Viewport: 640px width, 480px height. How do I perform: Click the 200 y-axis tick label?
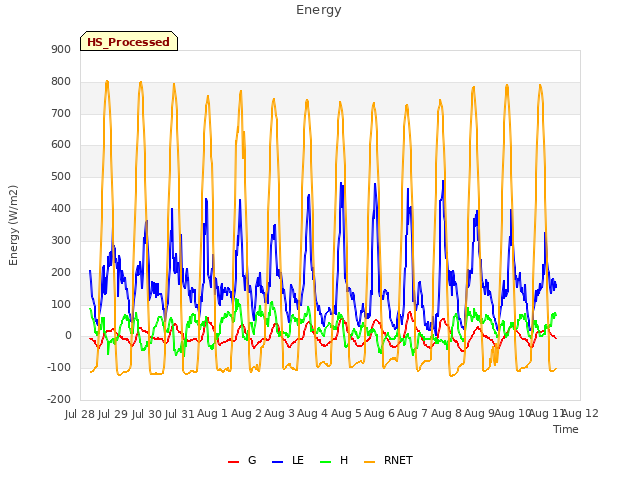[x=61, y=272]
